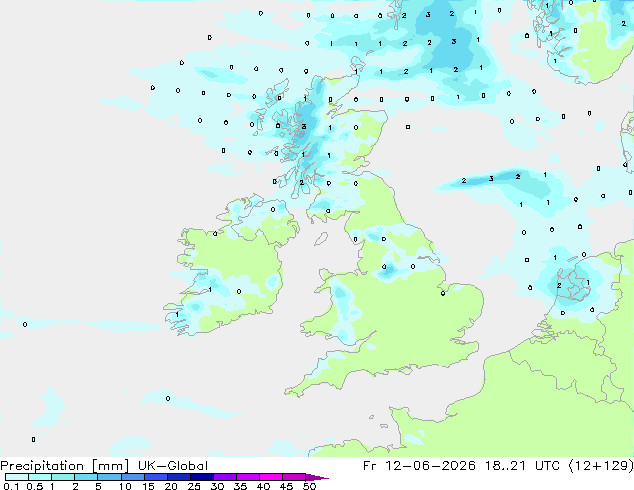
Task: Click the '20' legend scale label
Action: [171, 486]
